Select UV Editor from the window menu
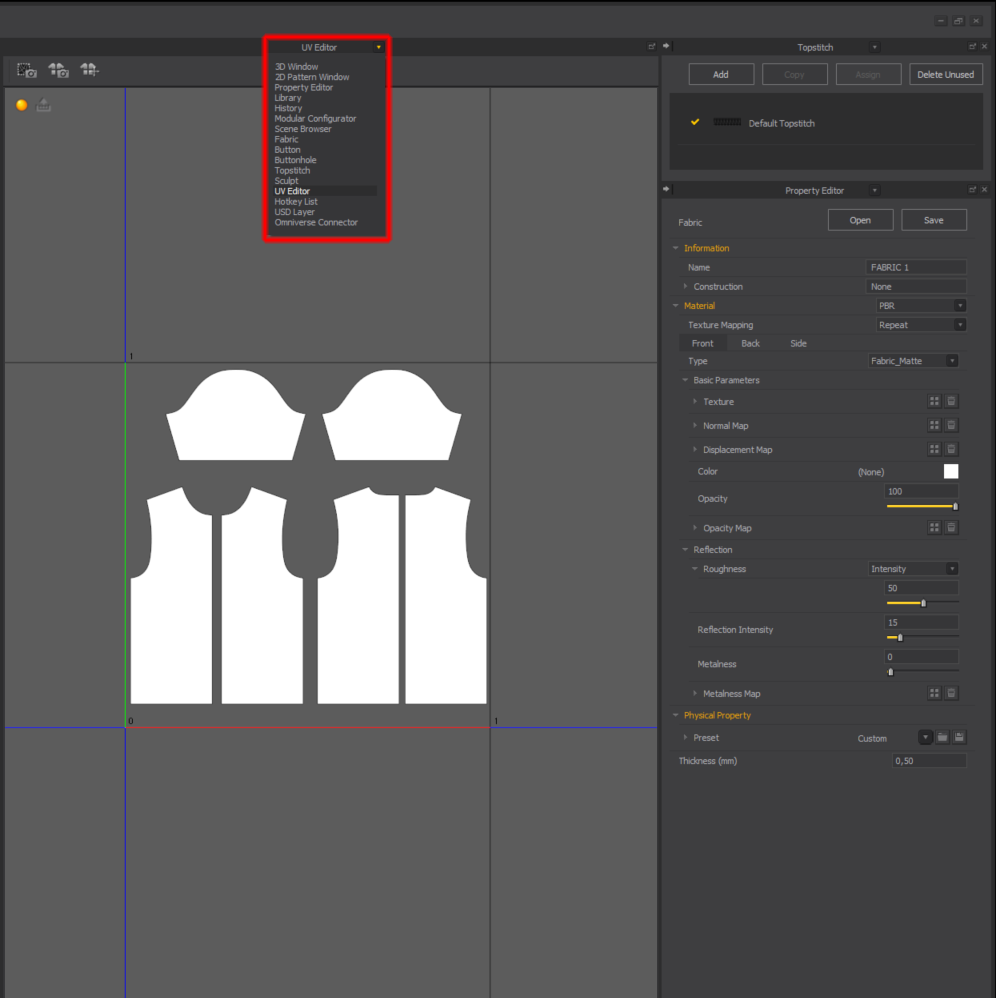996x998 pixels. click(x=295, y=190)
